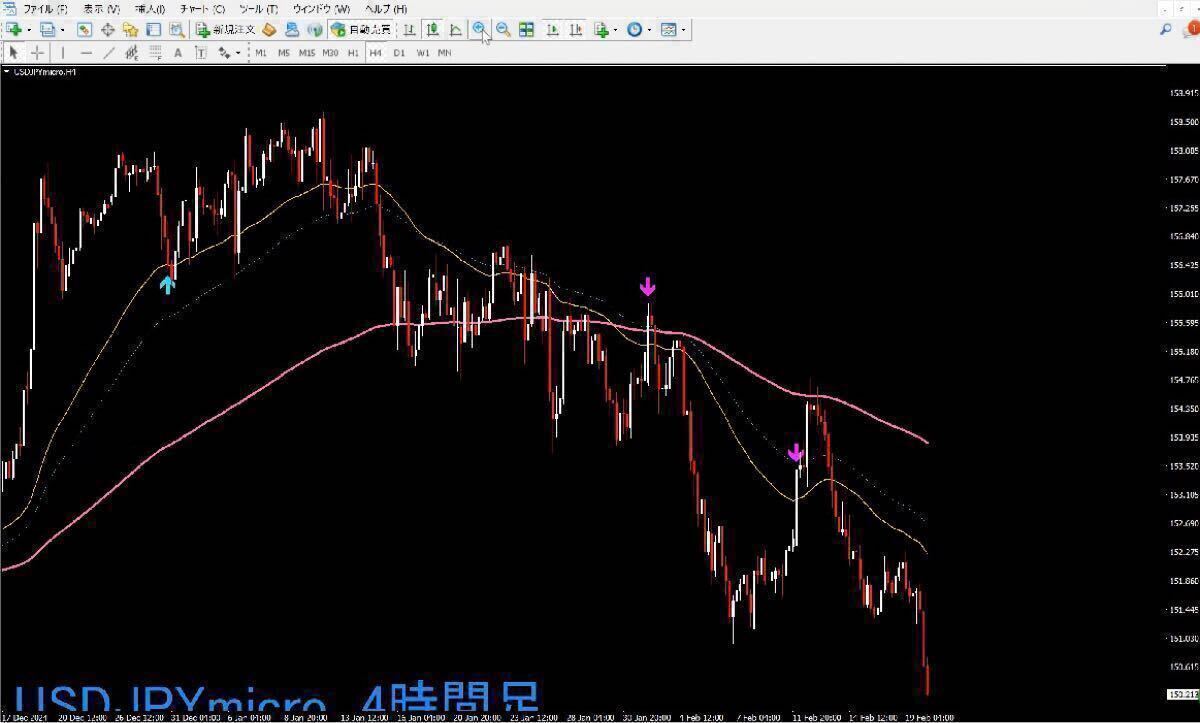Open the ファイル (F) menu
This screenshot has height=723, width=1200.
[46, 9]
